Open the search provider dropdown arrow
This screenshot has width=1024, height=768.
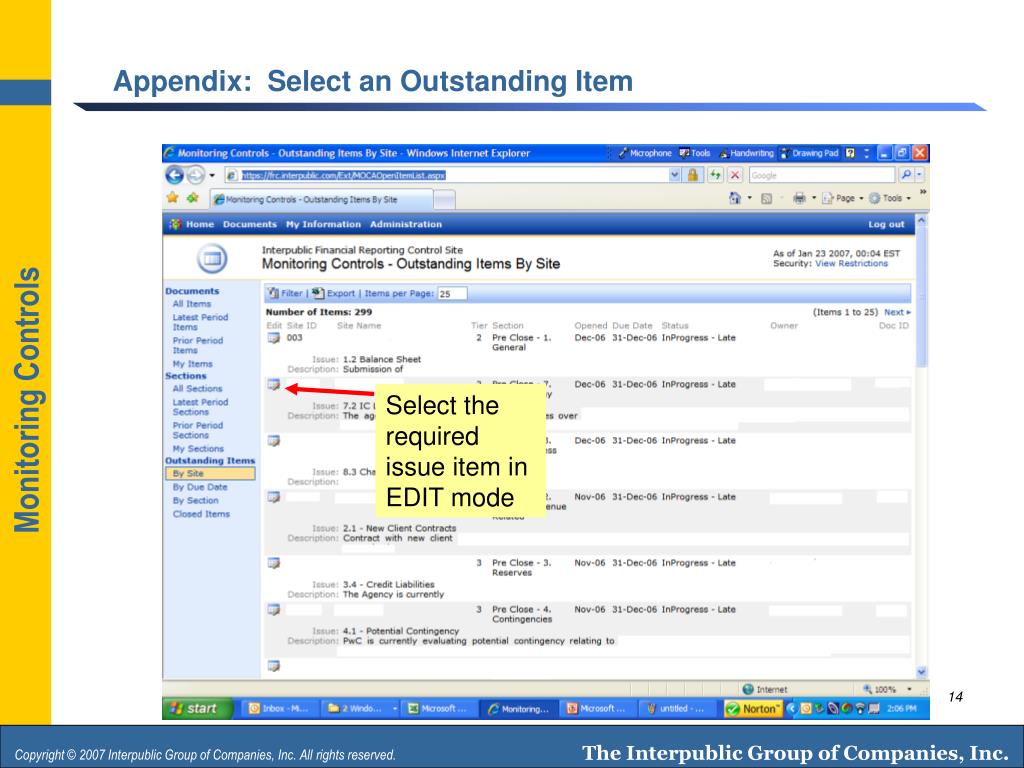point(920,174)
